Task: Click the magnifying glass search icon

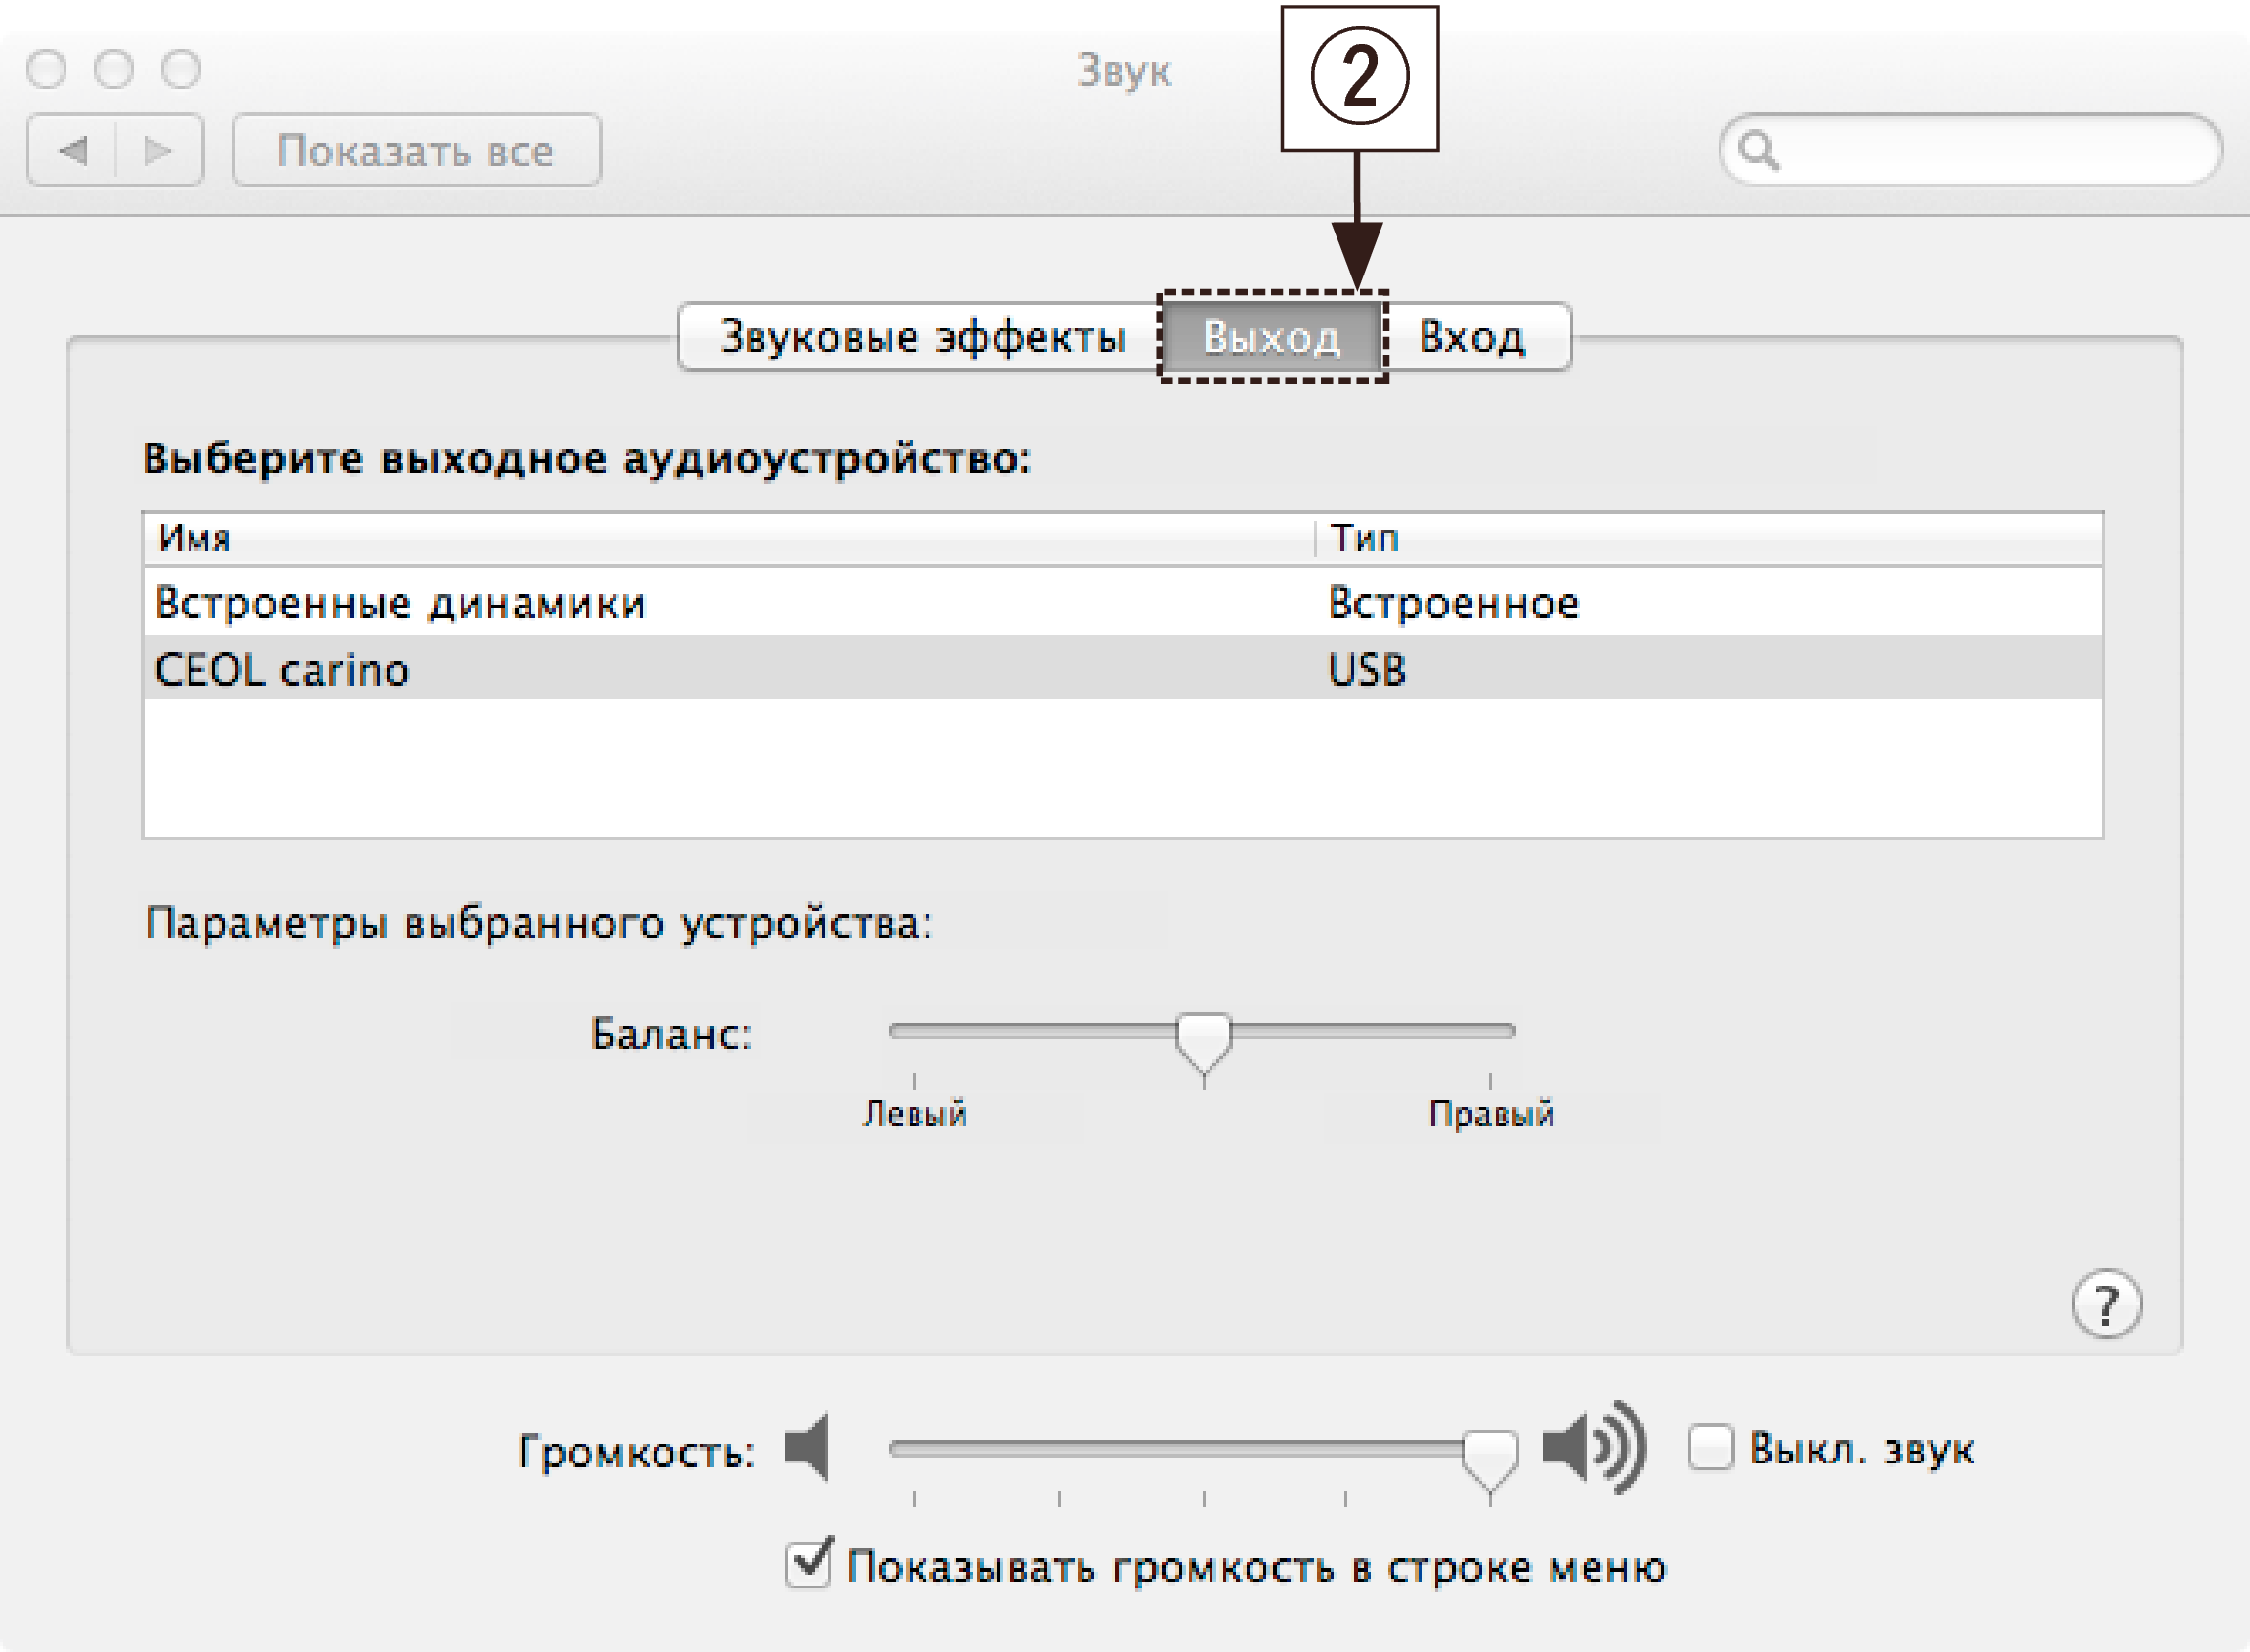Action: pyautogui.click(x=1758, y=151)
